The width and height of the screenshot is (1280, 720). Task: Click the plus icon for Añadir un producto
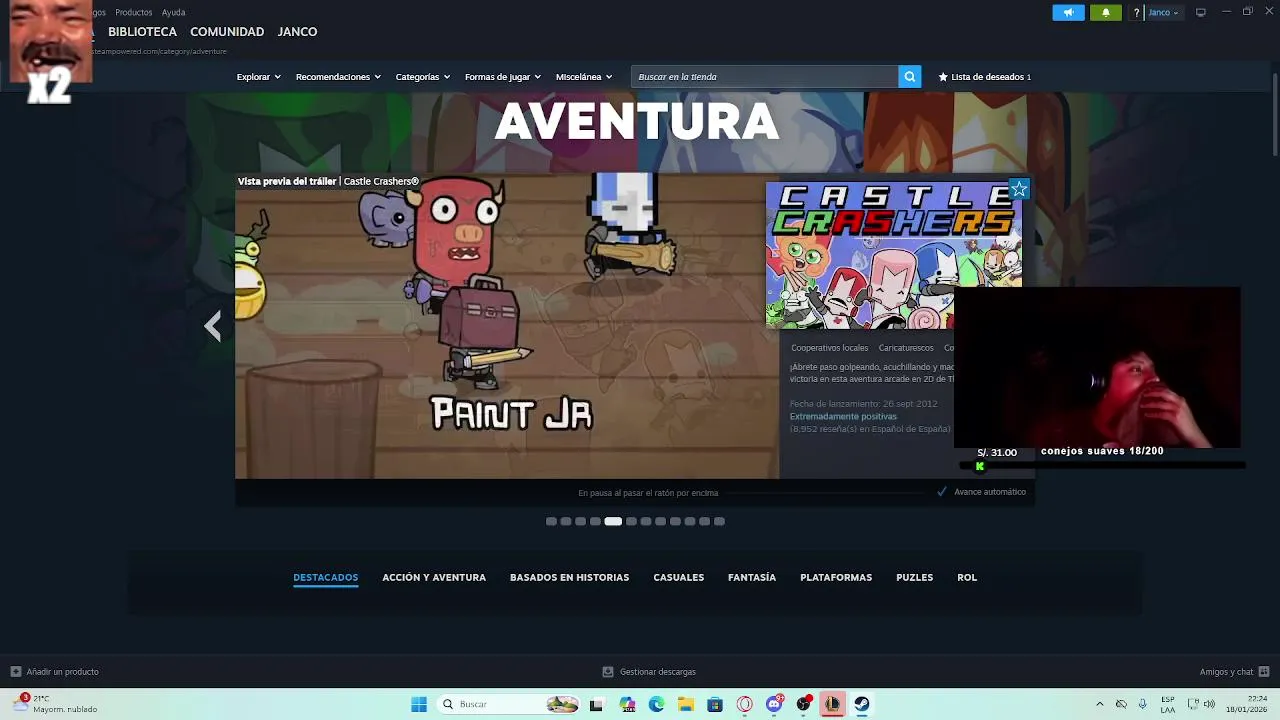pos(15,671)
